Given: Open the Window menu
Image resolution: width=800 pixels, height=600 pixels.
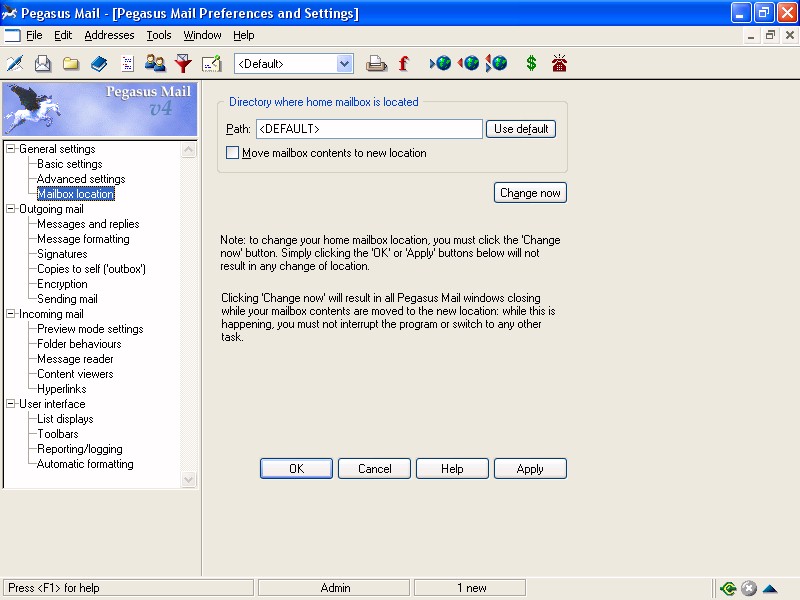Looking at the screenshot, I should coord(202,35).
